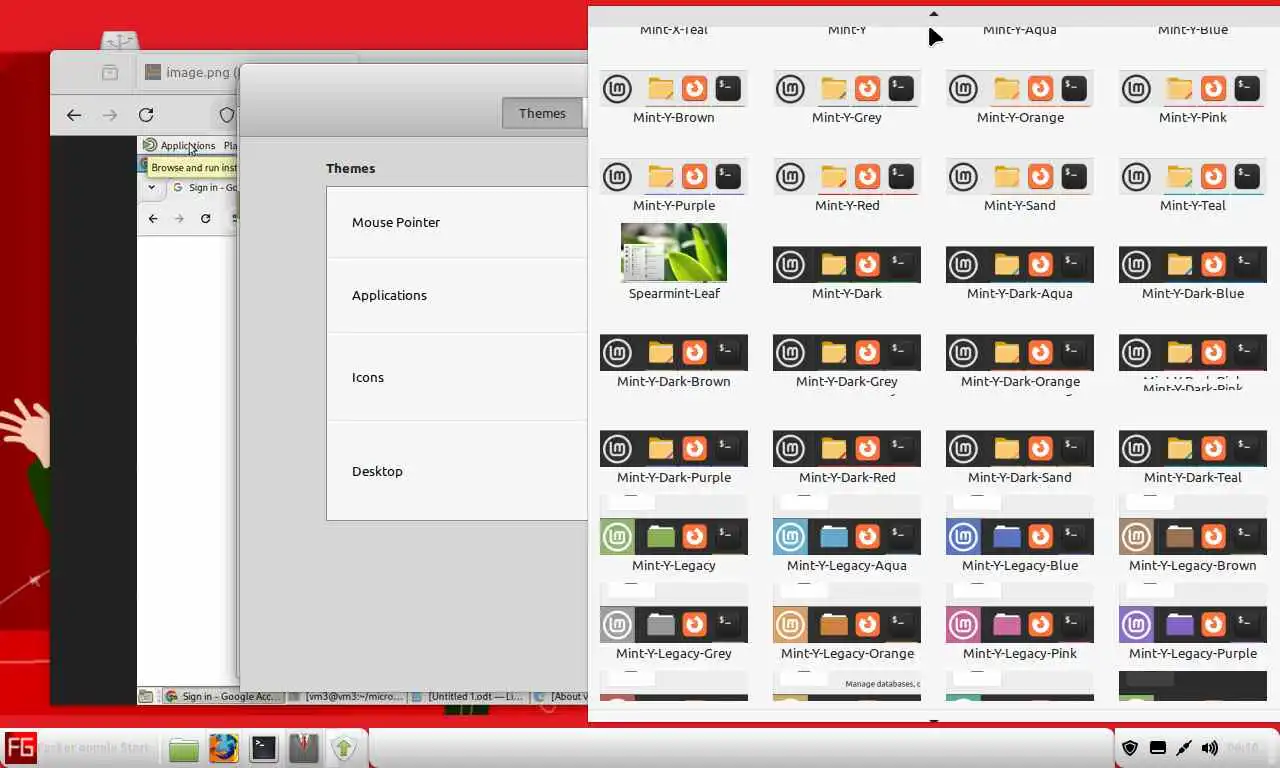Screen dimensions: 1280x768
Task: Select the Mint-Y-Grey theme thumbnail
Action: tap(847, 89)
